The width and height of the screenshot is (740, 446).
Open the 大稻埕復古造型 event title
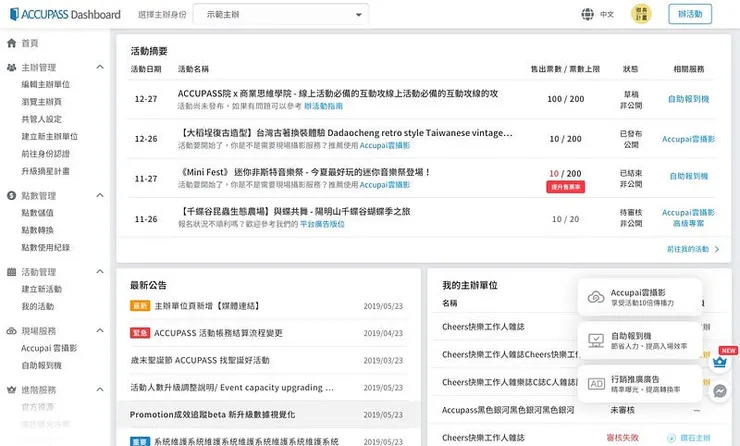[345, 133]
